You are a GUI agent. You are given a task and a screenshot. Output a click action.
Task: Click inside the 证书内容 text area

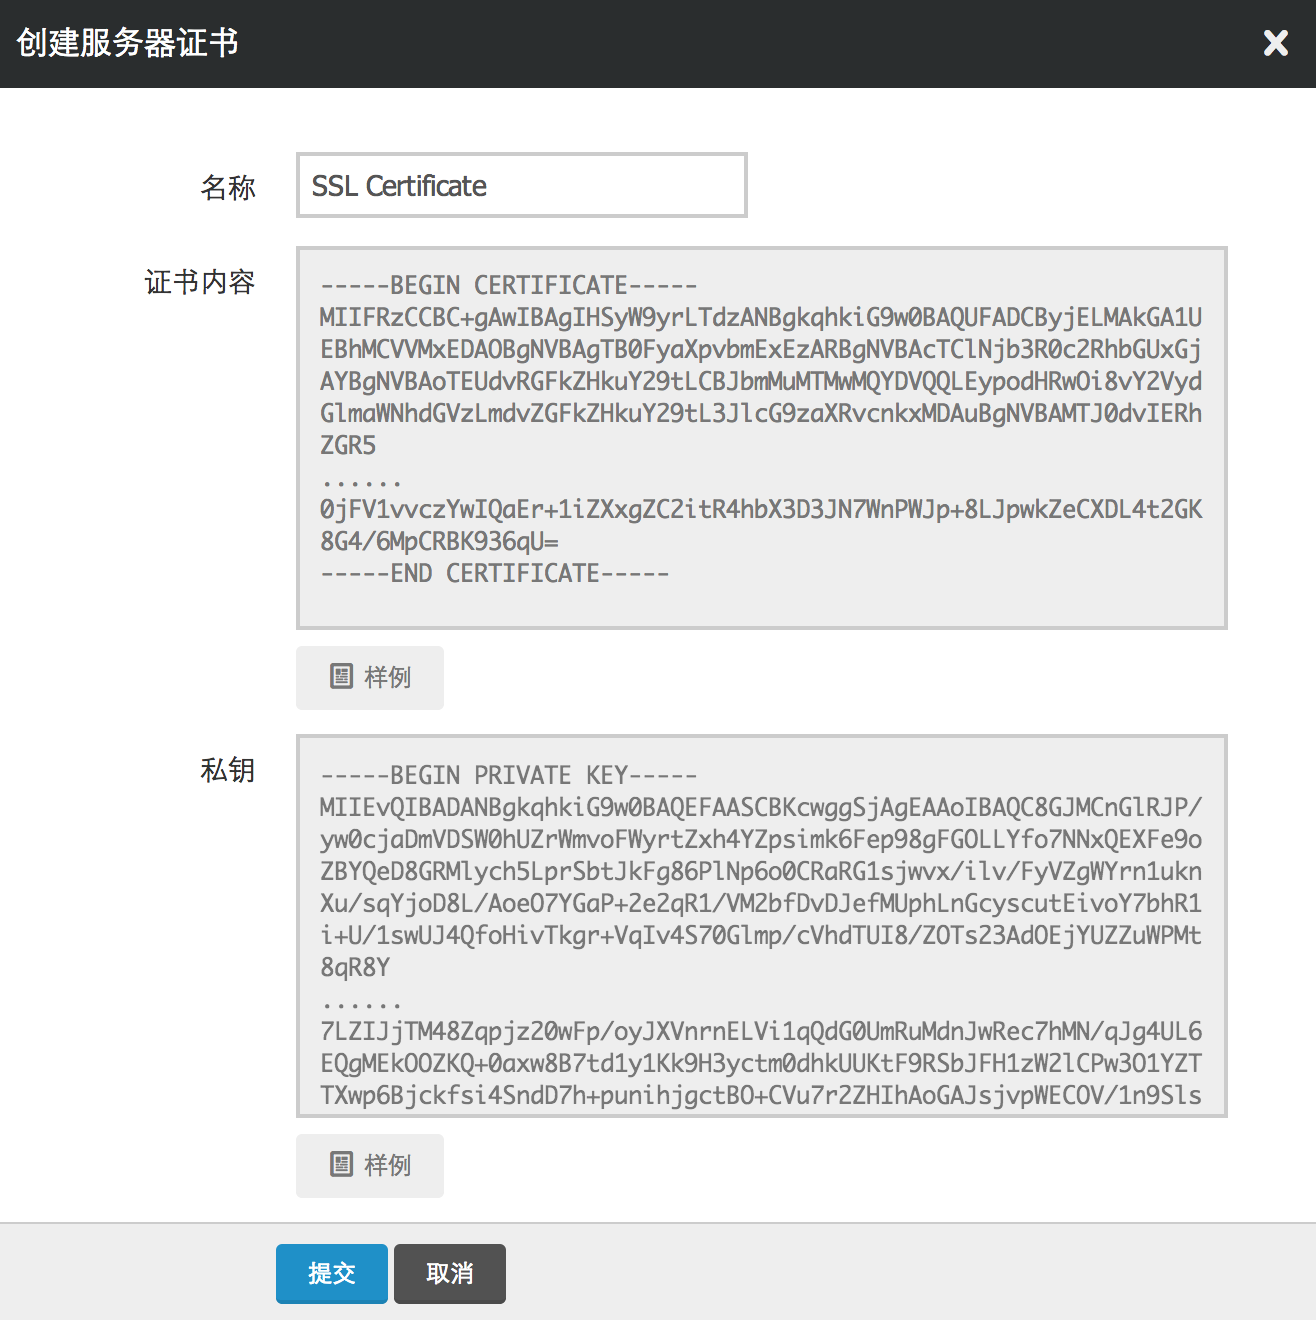click(x=760, y=600)
